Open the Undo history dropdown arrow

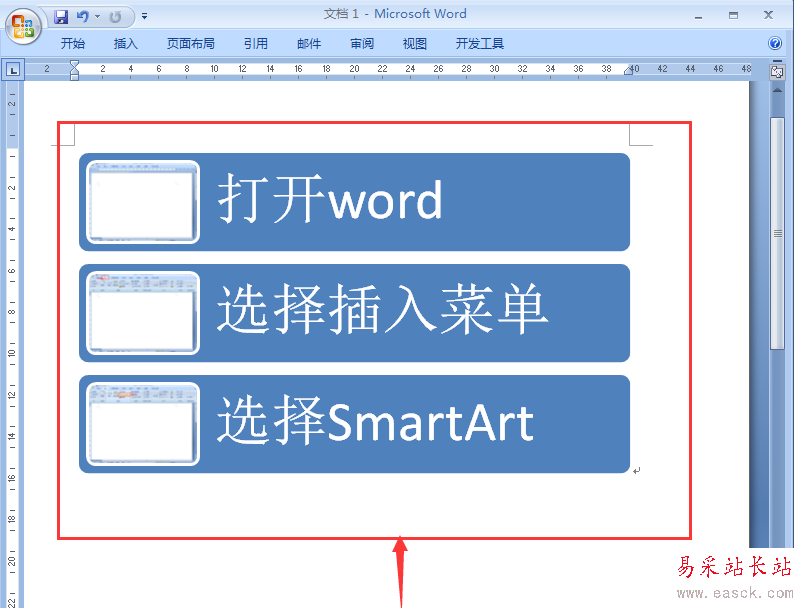tap(97, 17)
